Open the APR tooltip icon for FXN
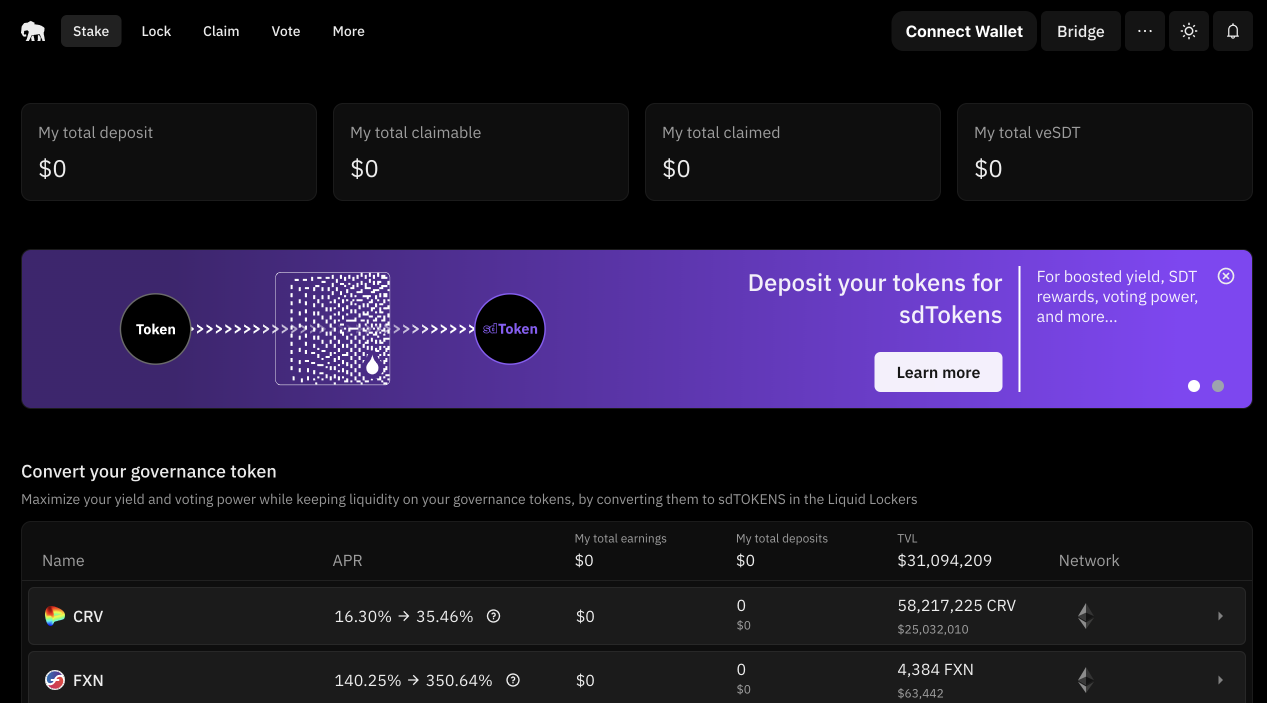1267x703 pixels. (513, 680)
